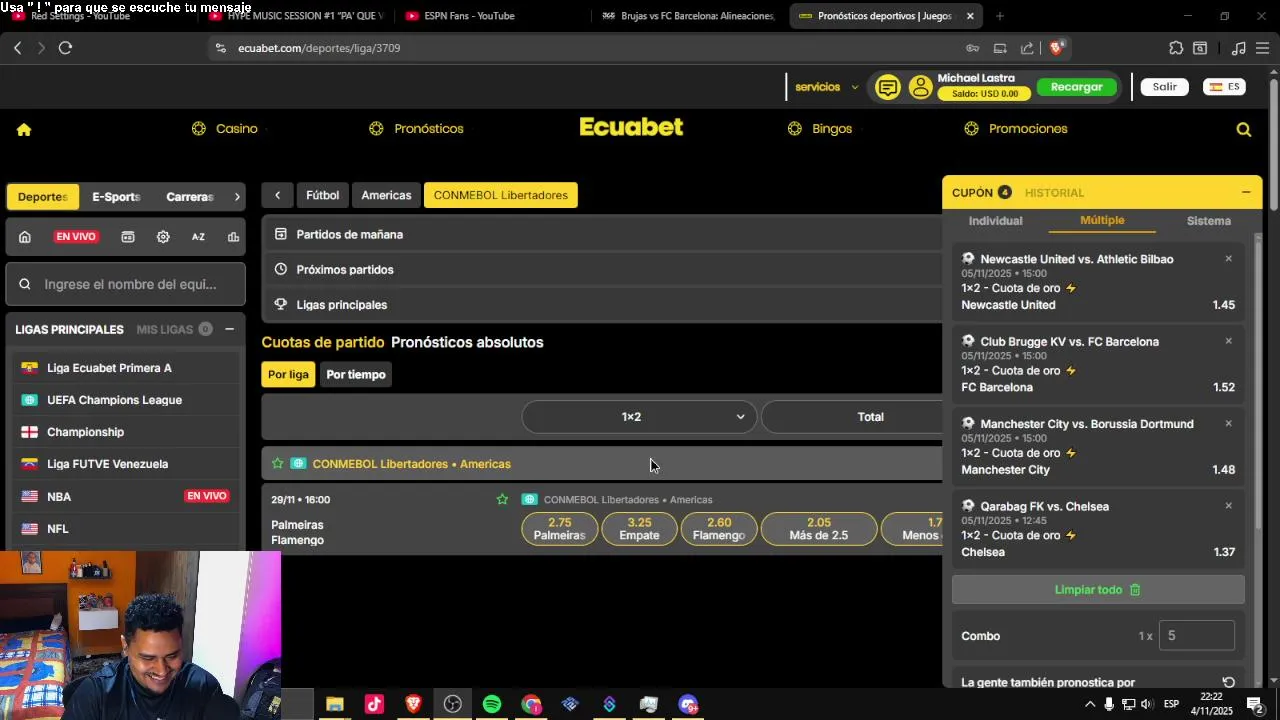The height and width of the screenshot is (720, 1280).
Task: Open the browser hamburger menu
Action: click(x=1262, y=48)
